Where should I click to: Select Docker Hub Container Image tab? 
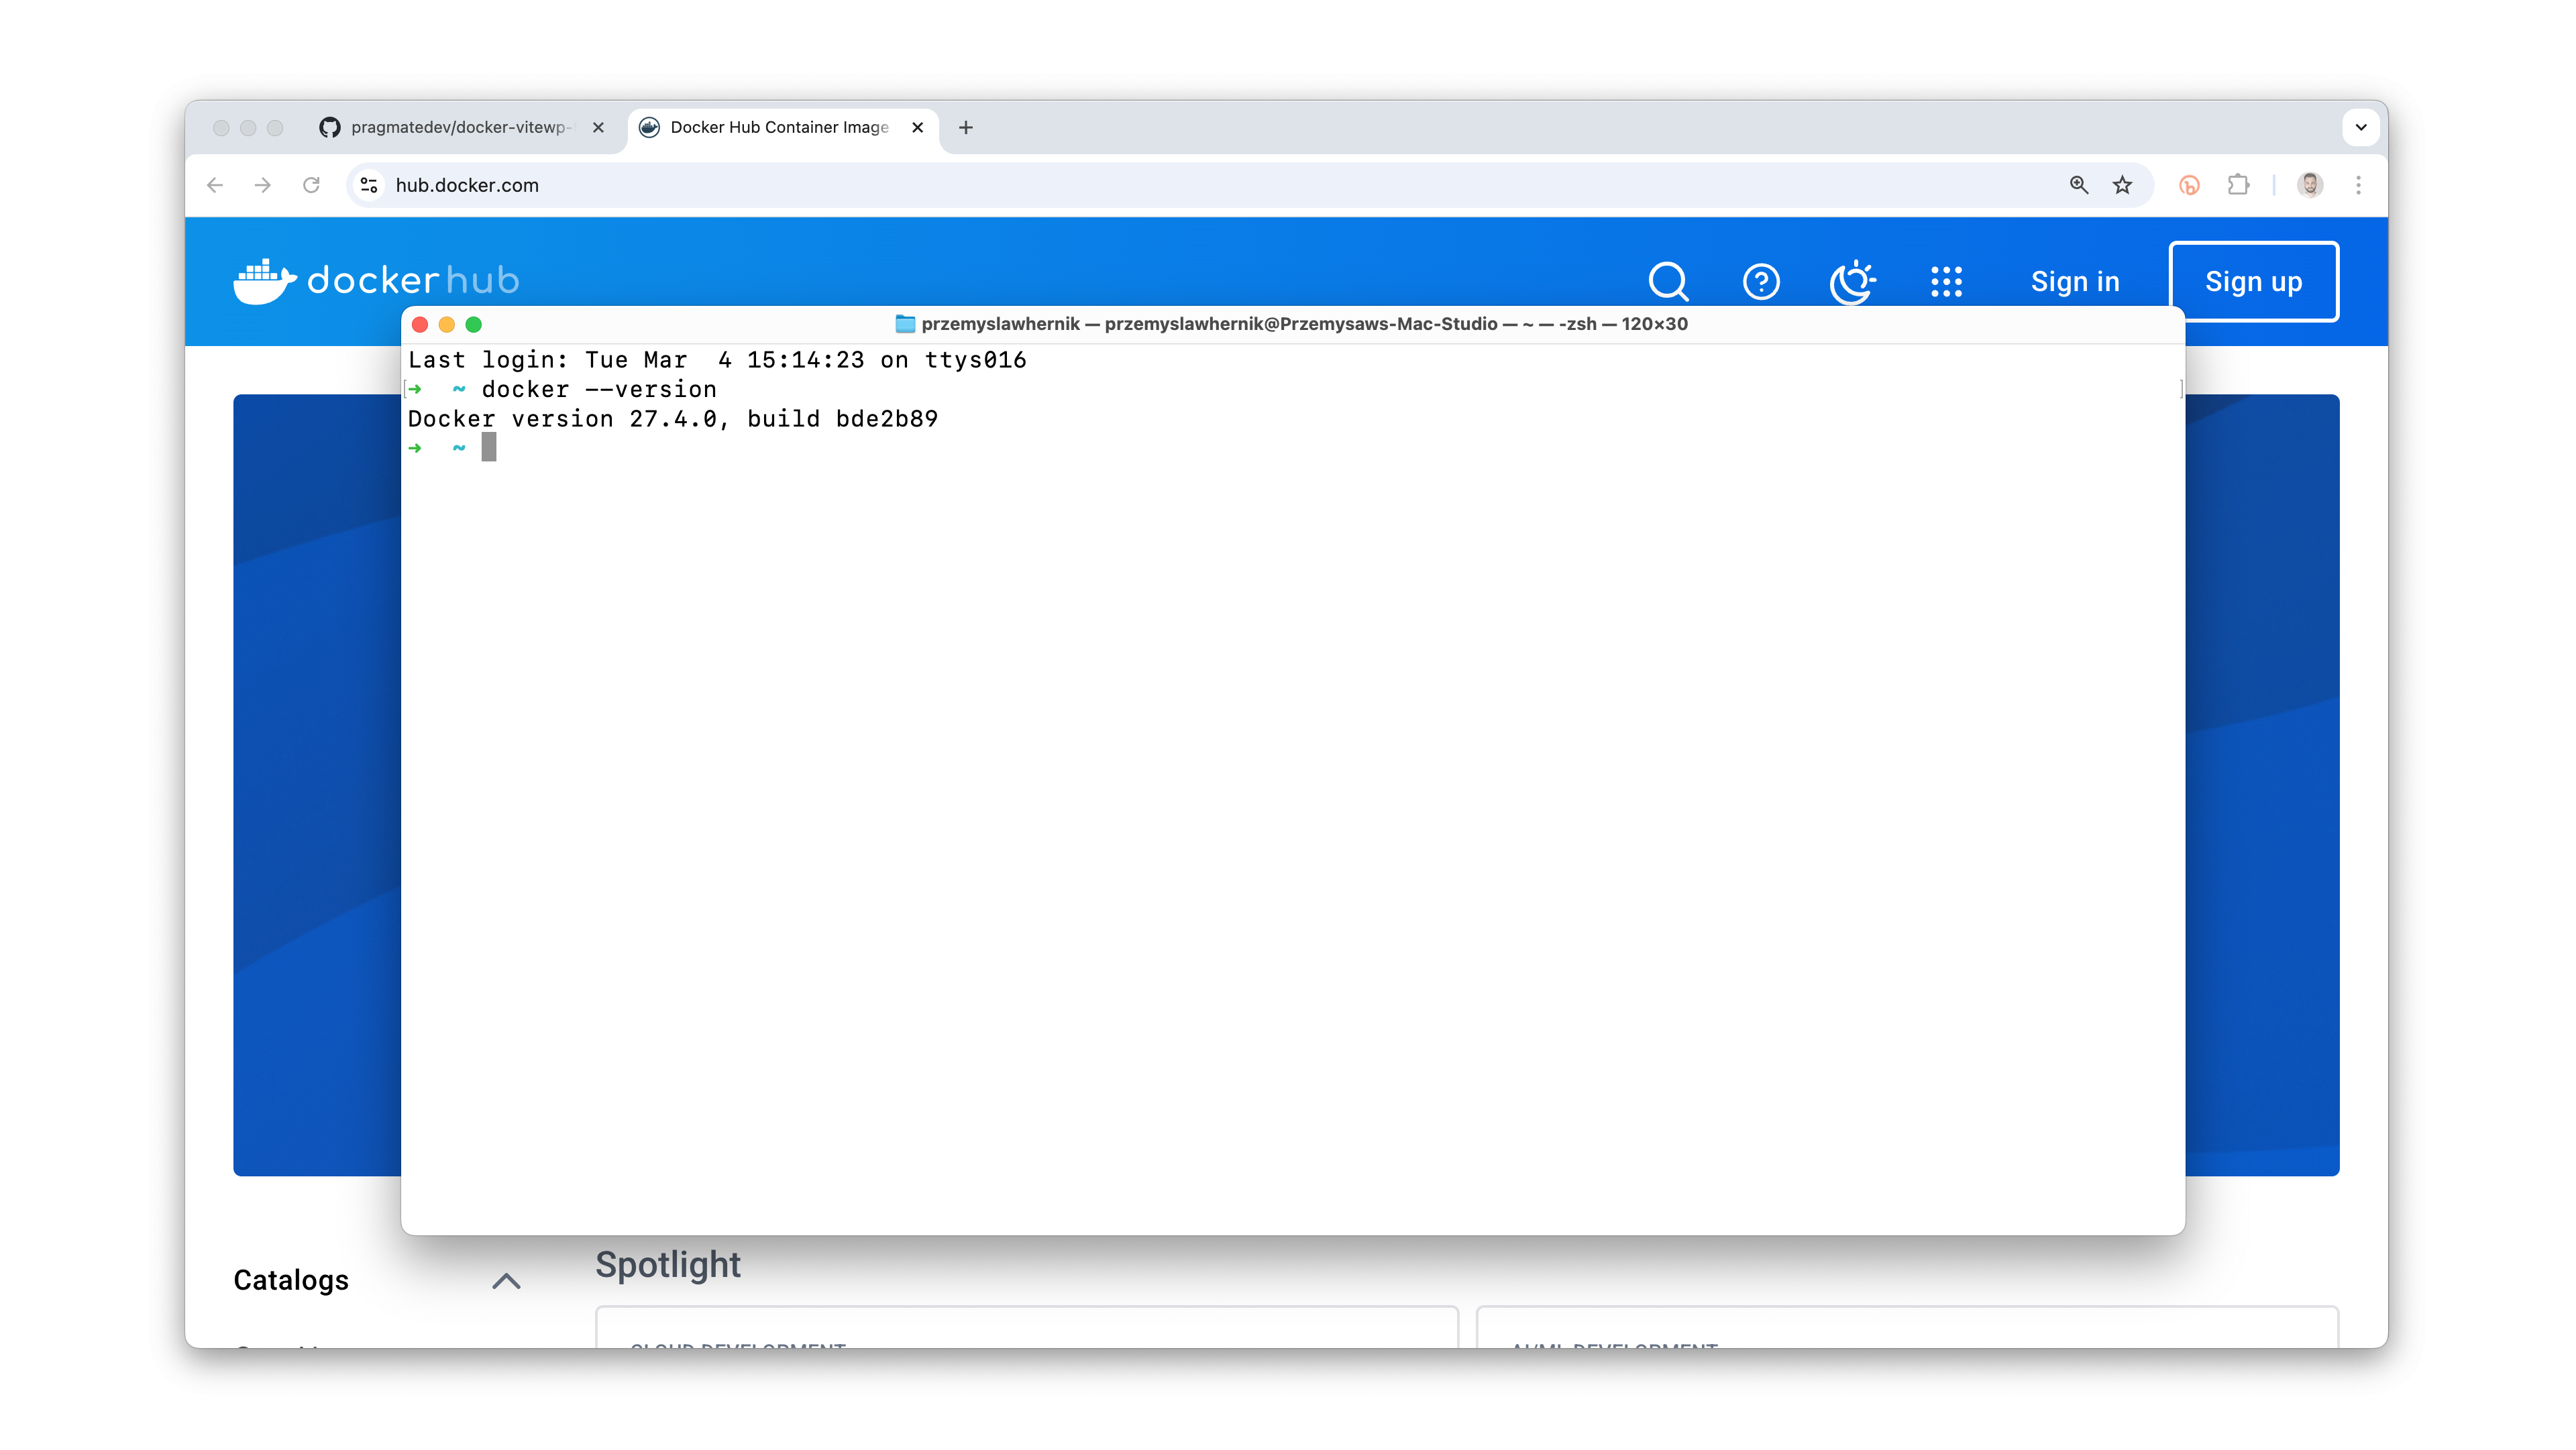779,127
